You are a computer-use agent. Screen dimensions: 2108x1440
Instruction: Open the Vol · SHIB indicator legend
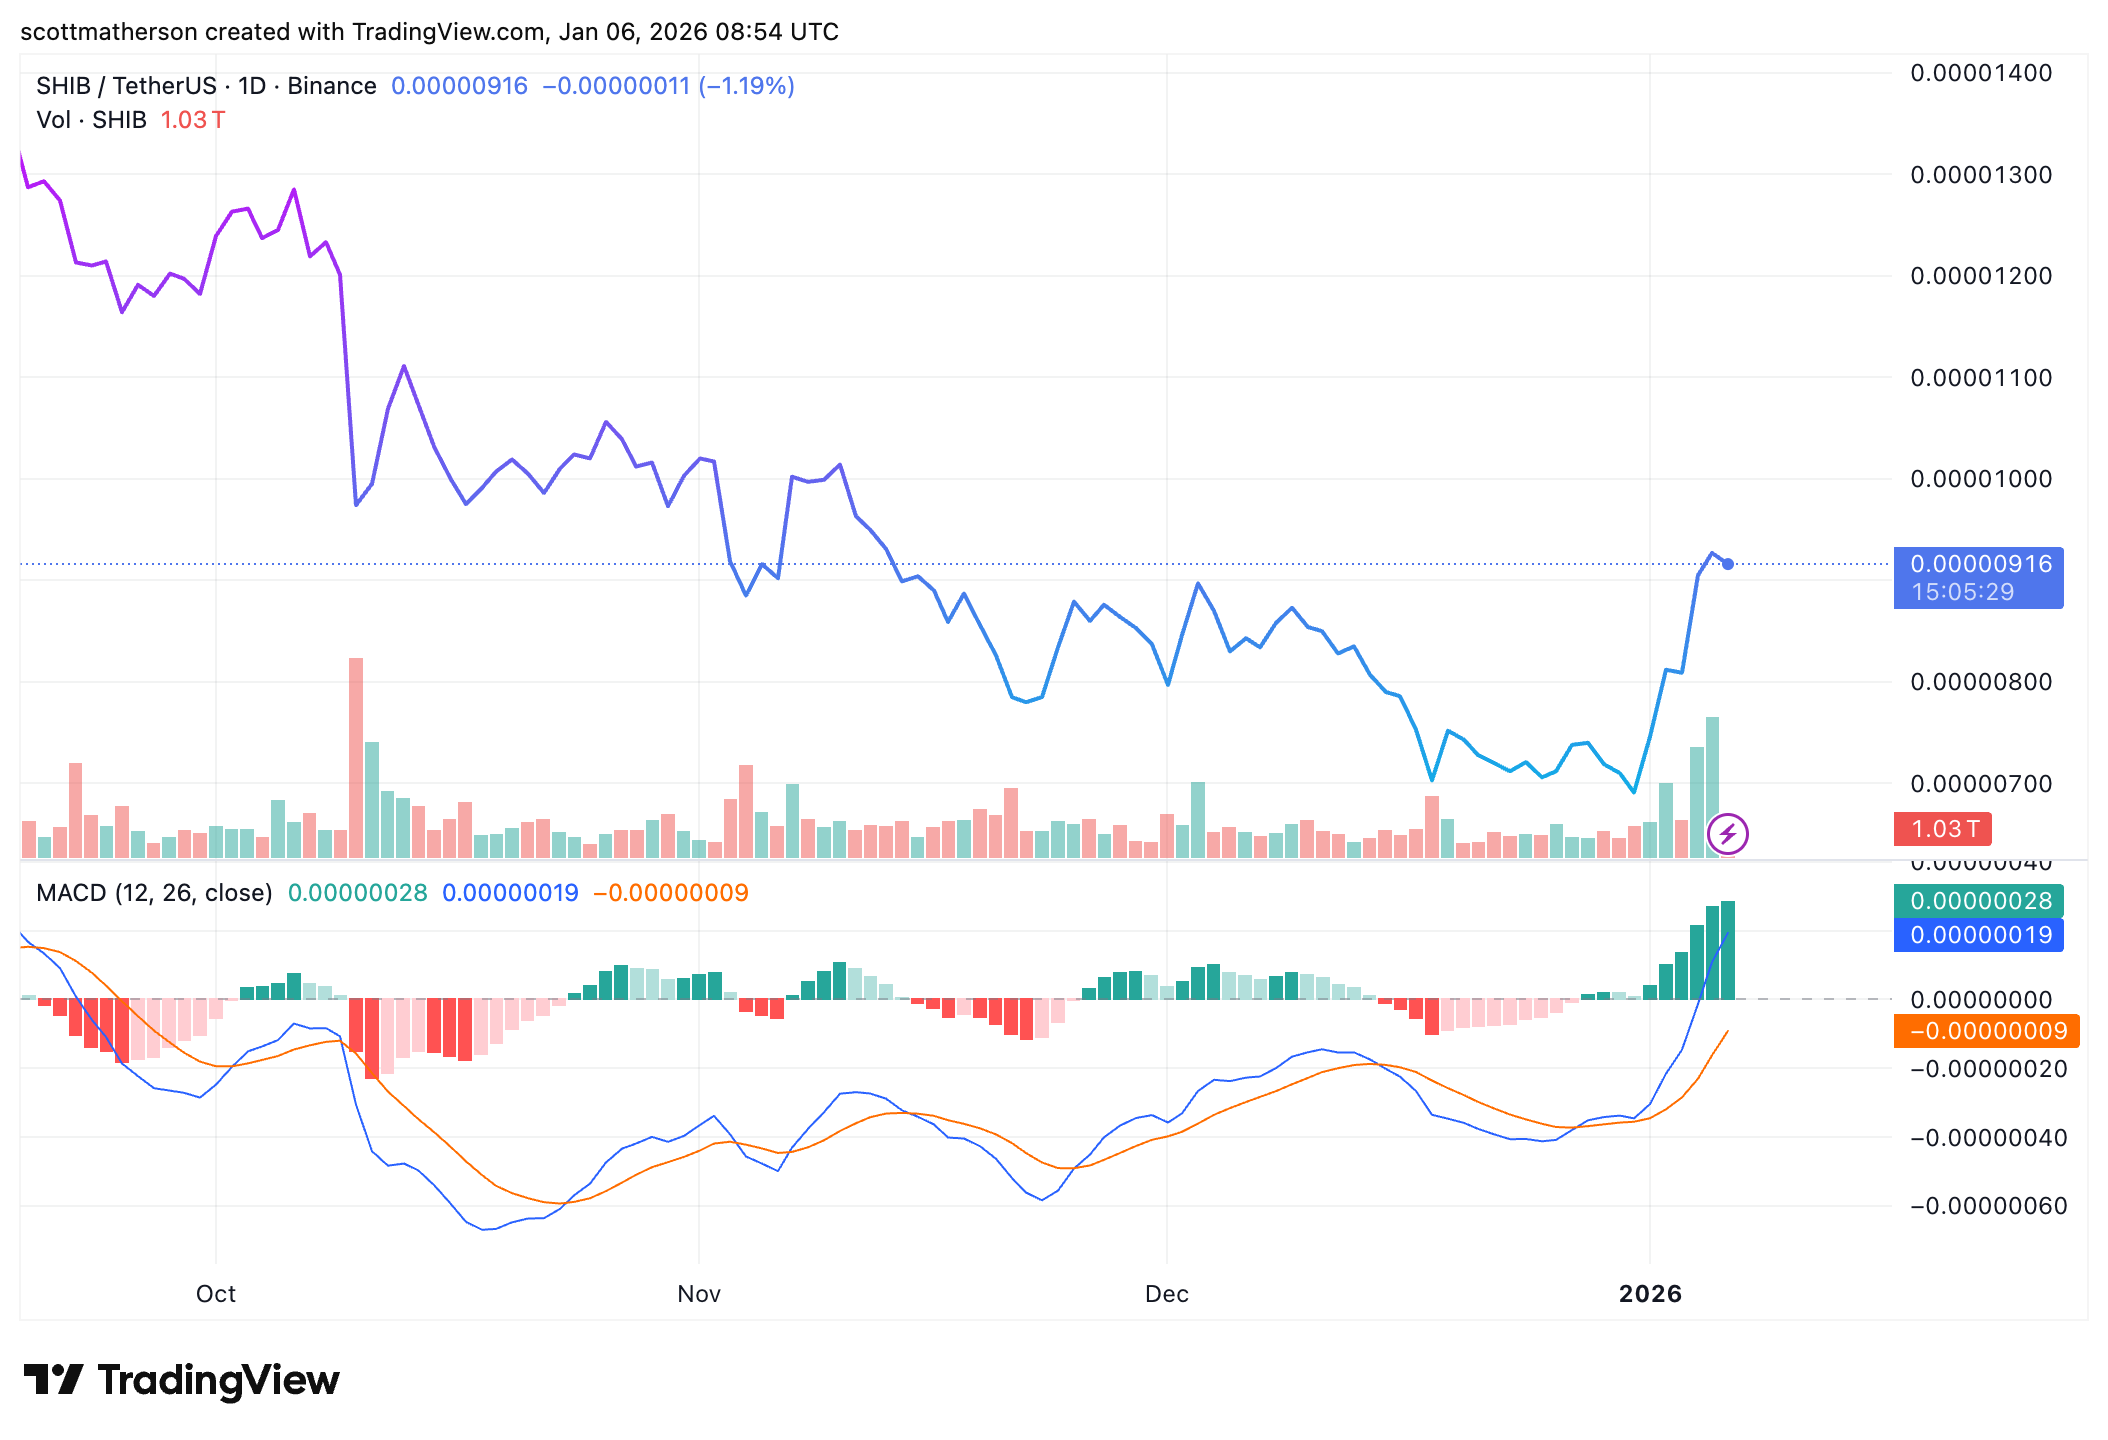(92, 120)
